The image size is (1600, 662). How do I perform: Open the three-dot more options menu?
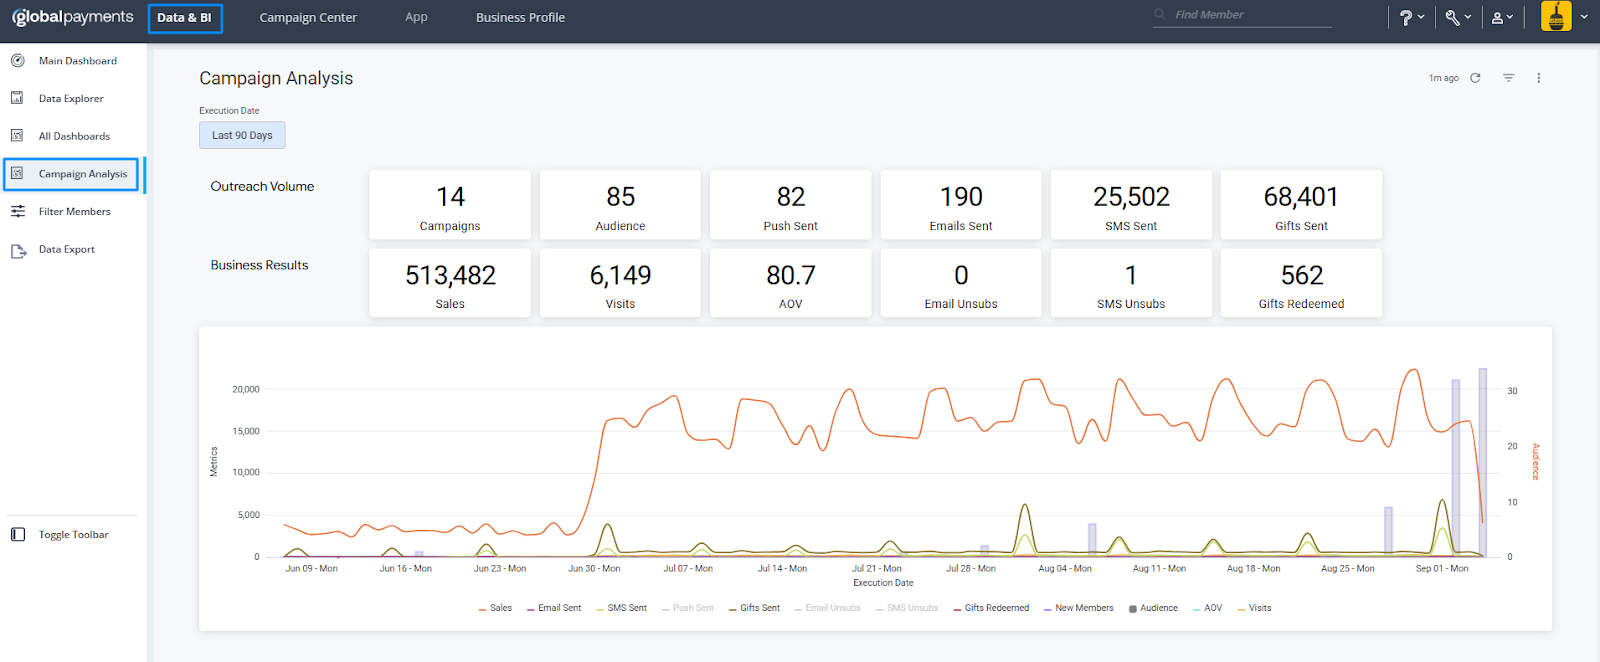1538,78
